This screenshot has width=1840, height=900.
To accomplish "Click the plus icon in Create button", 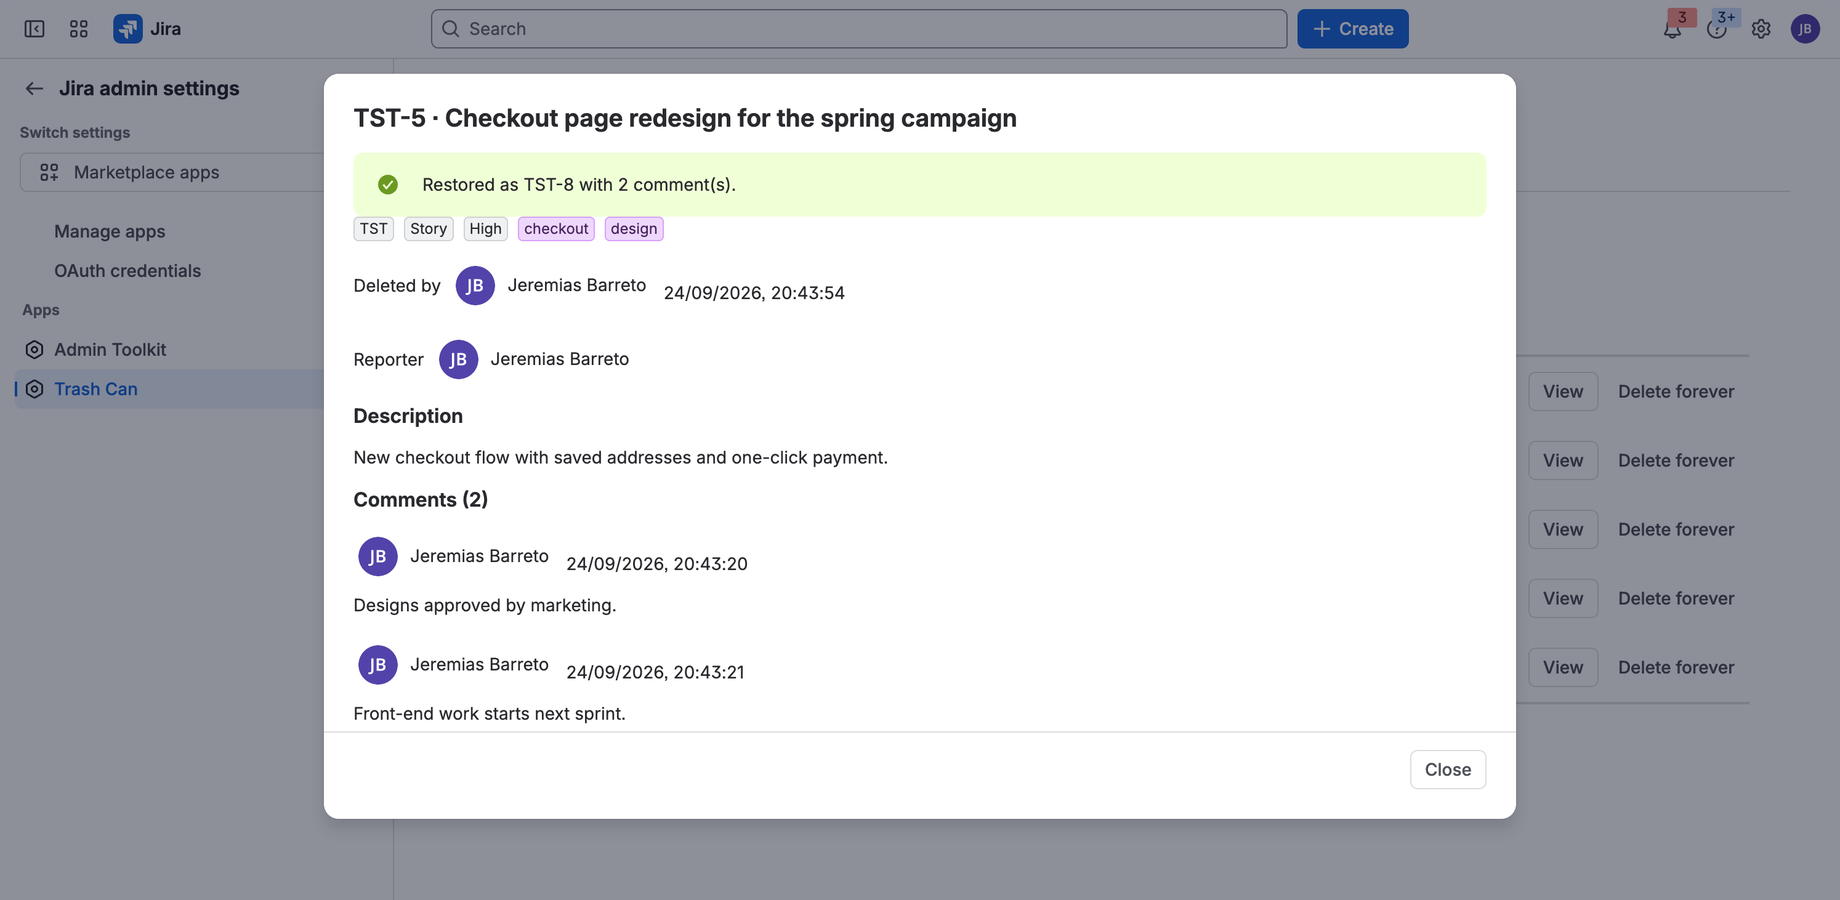I will [x=1321, y=29].
